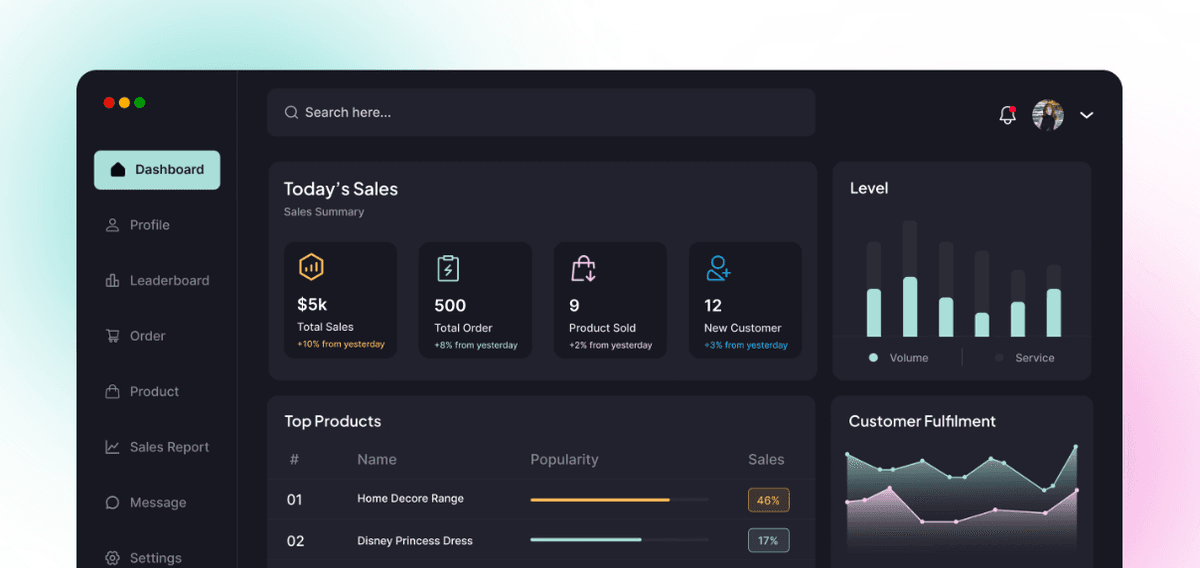Click row number 01

click(x=294, y=499)
